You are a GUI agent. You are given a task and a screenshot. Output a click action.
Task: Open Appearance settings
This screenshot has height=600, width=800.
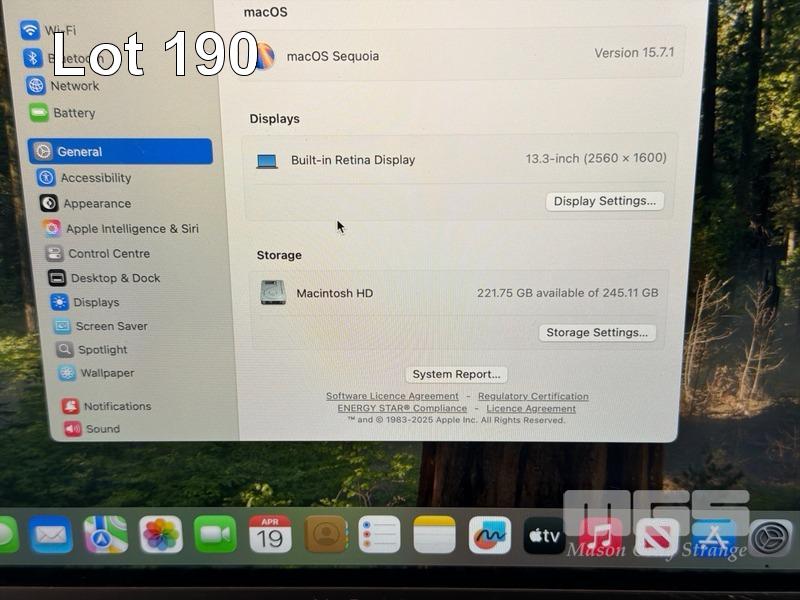85,203
